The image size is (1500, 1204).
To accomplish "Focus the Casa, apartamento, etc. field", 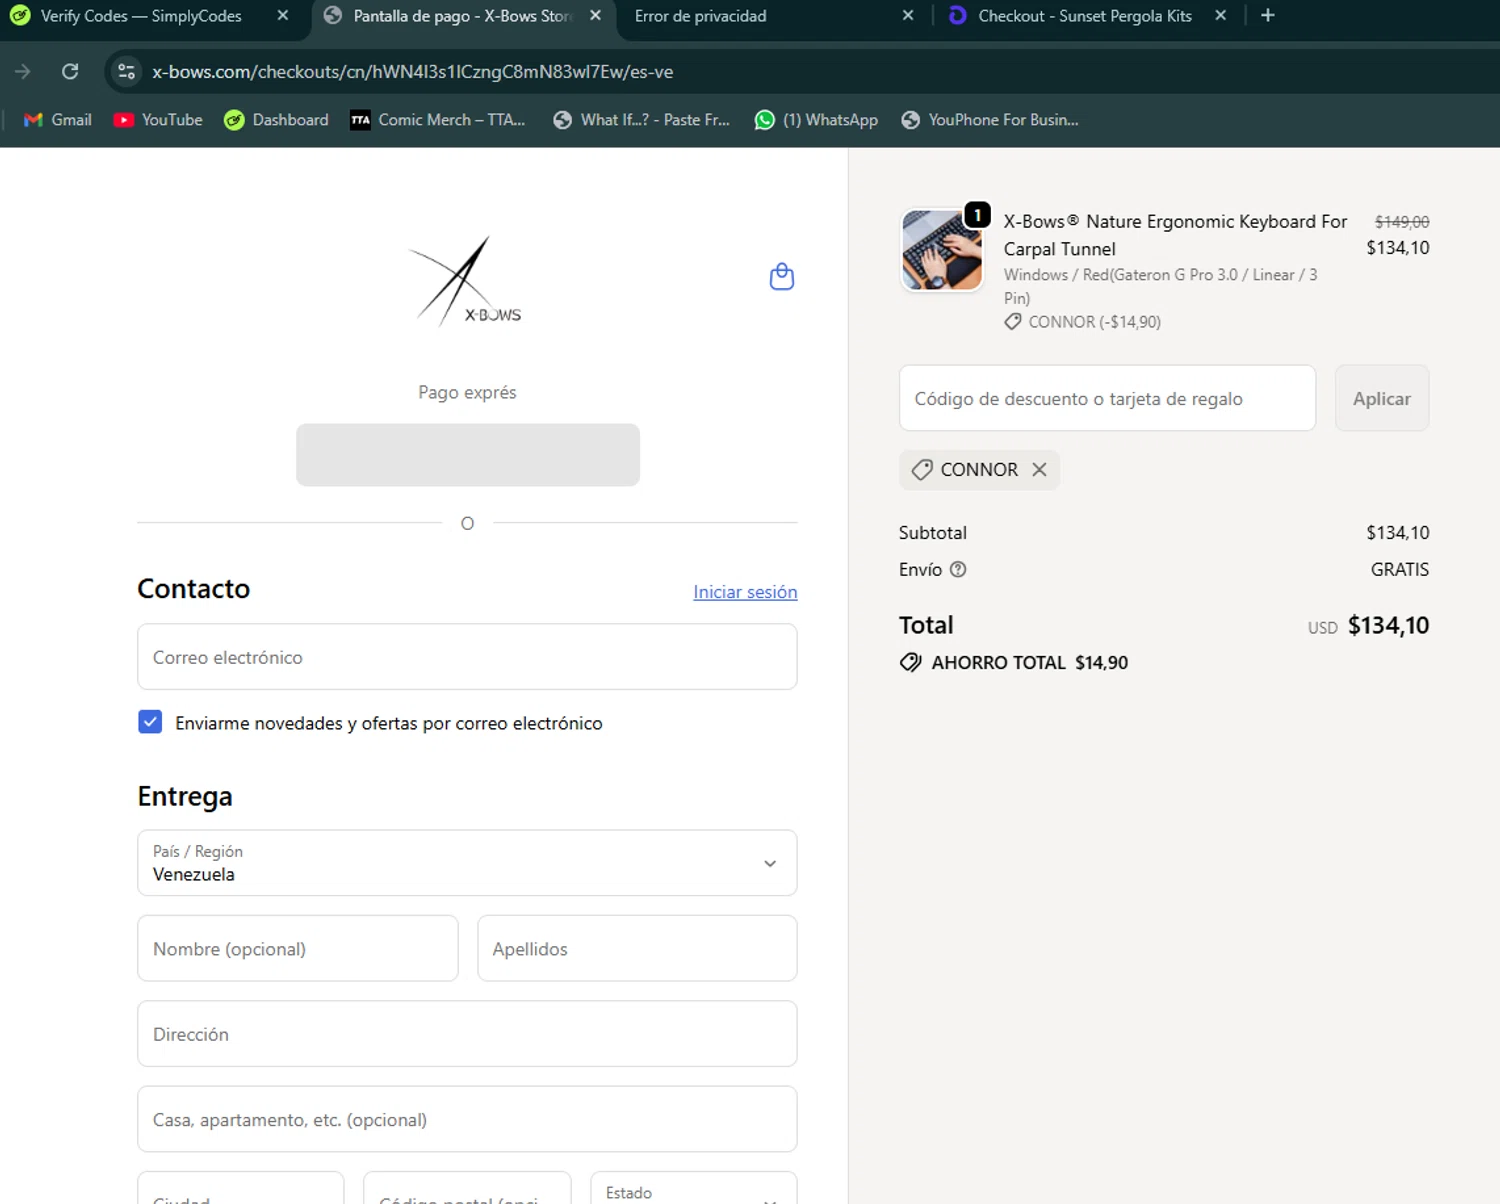I will pos(467,1119).
